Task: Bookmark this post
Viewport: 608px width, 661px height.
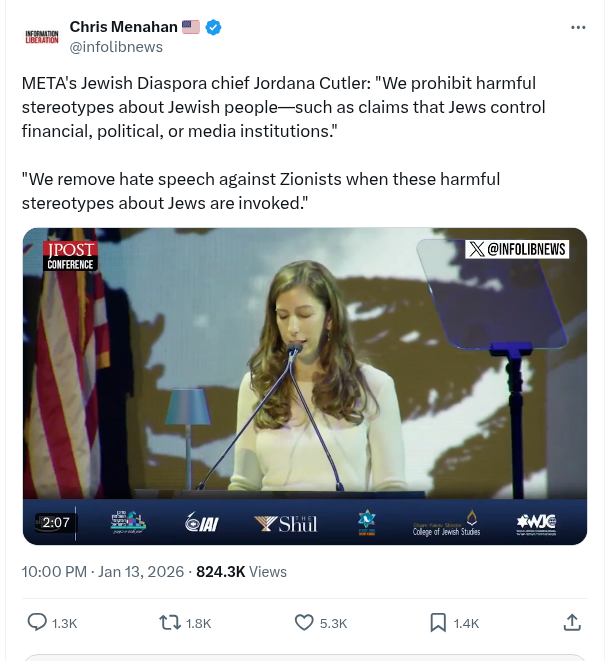Action: point(438,622)
